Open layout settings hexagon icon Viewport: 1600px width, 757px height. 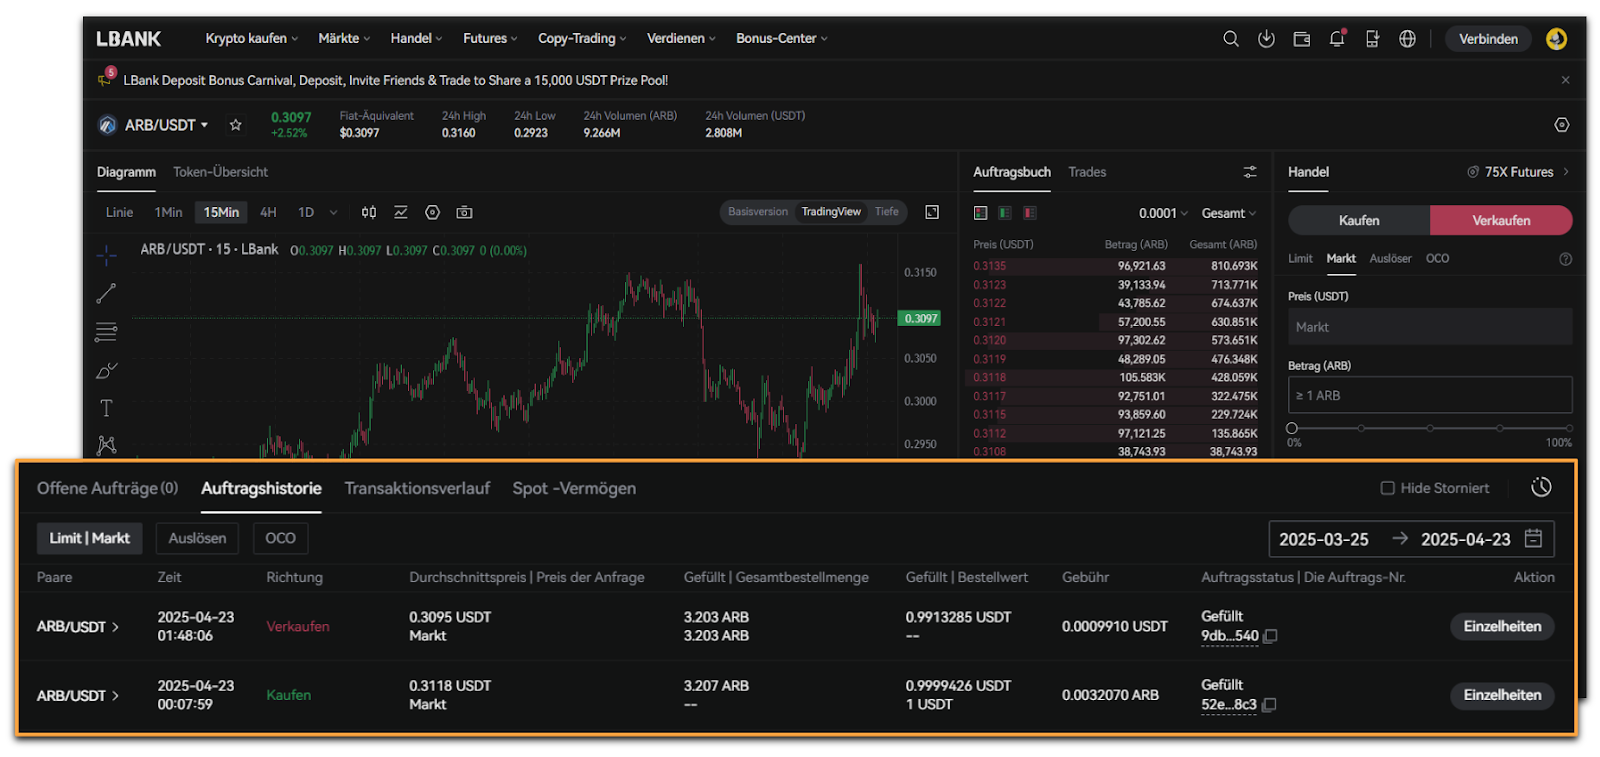coord(1562,125)
